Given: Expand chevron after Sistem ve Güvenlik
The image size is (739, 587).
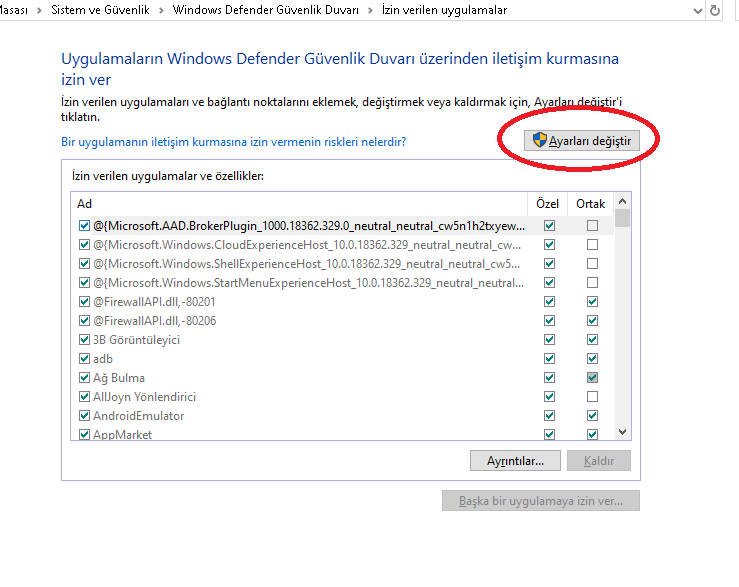Looking at the screenshot, I should pos(161,10).
